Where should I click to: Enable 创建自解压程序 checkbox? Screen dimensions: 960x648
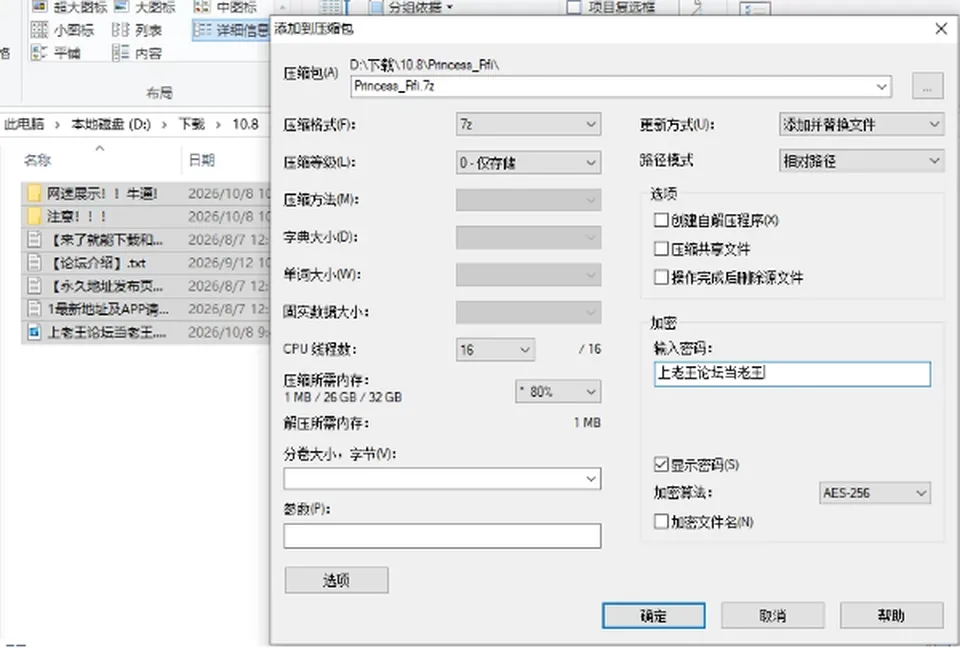[x=661, y=220]
